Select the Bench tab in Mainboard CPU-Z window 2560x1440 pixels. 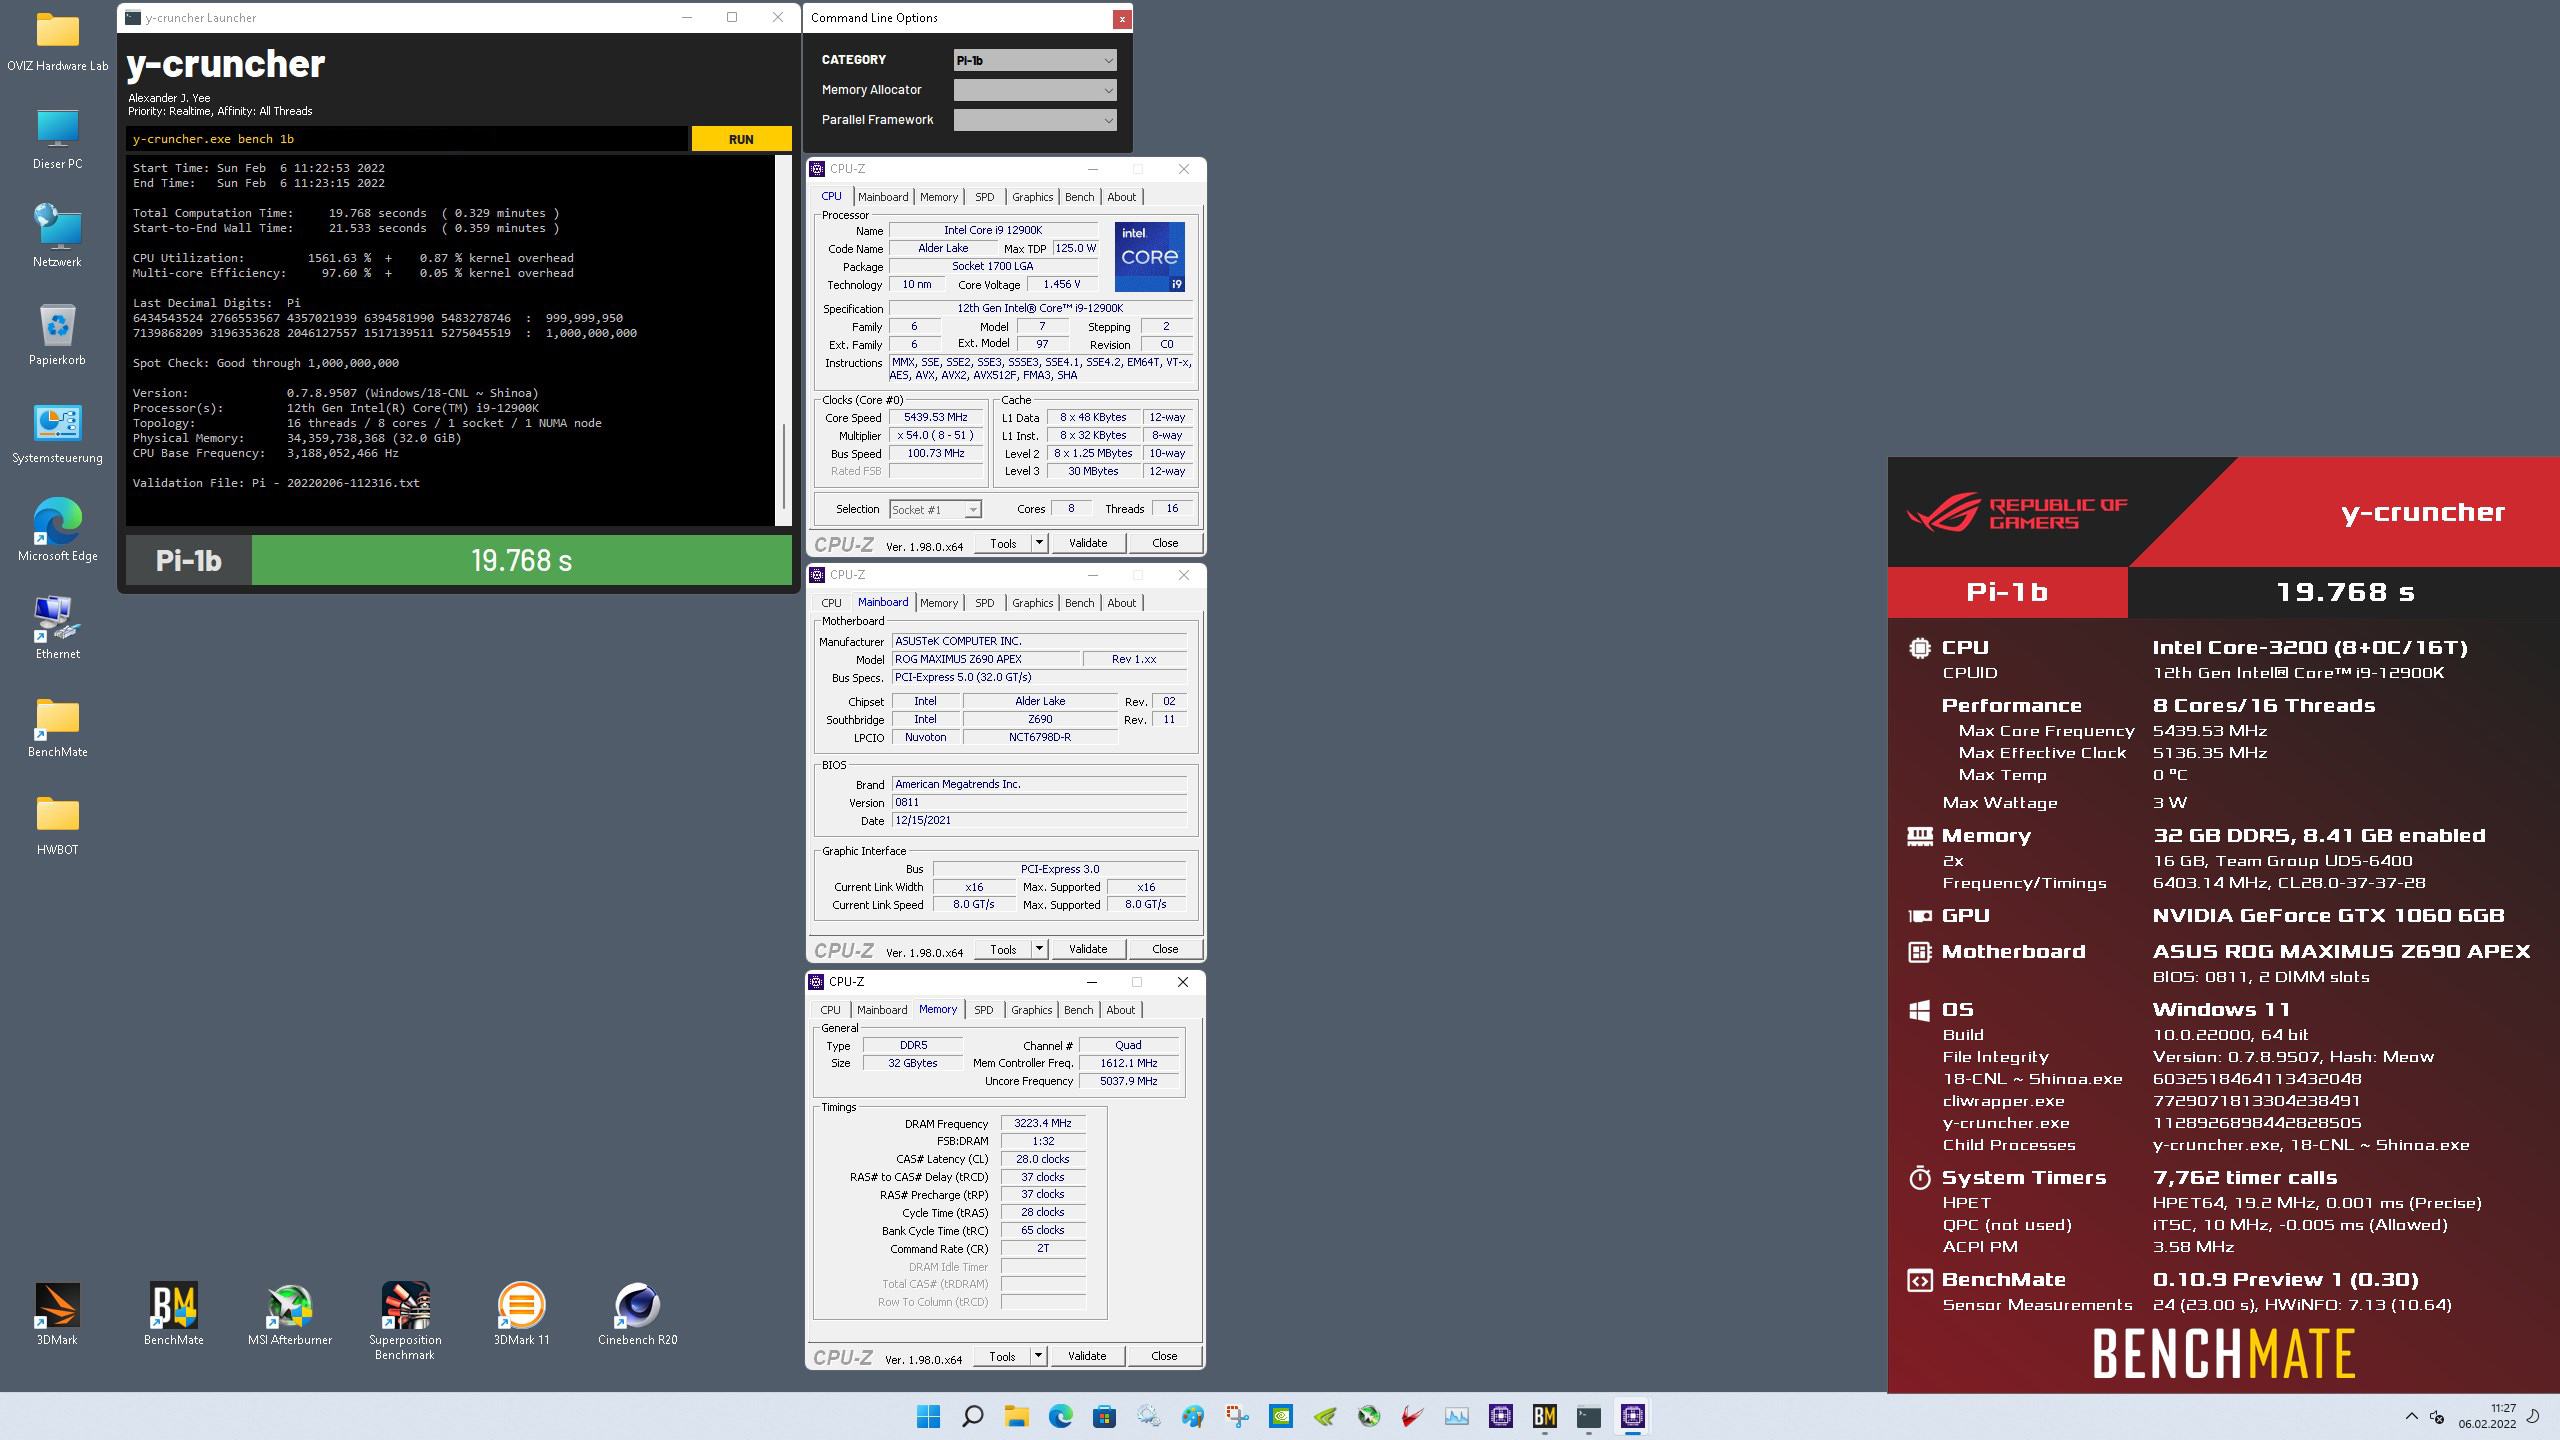[1079, 603]
